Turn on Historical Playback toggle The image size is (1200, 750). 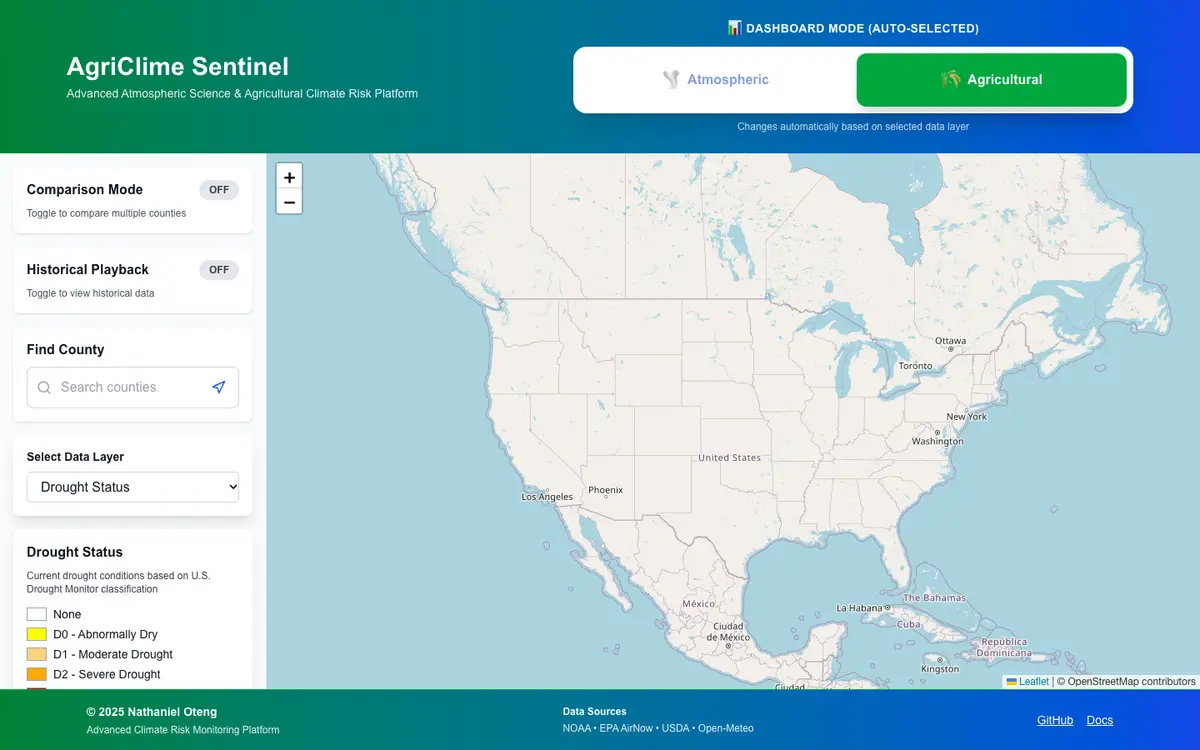(219, 270)
